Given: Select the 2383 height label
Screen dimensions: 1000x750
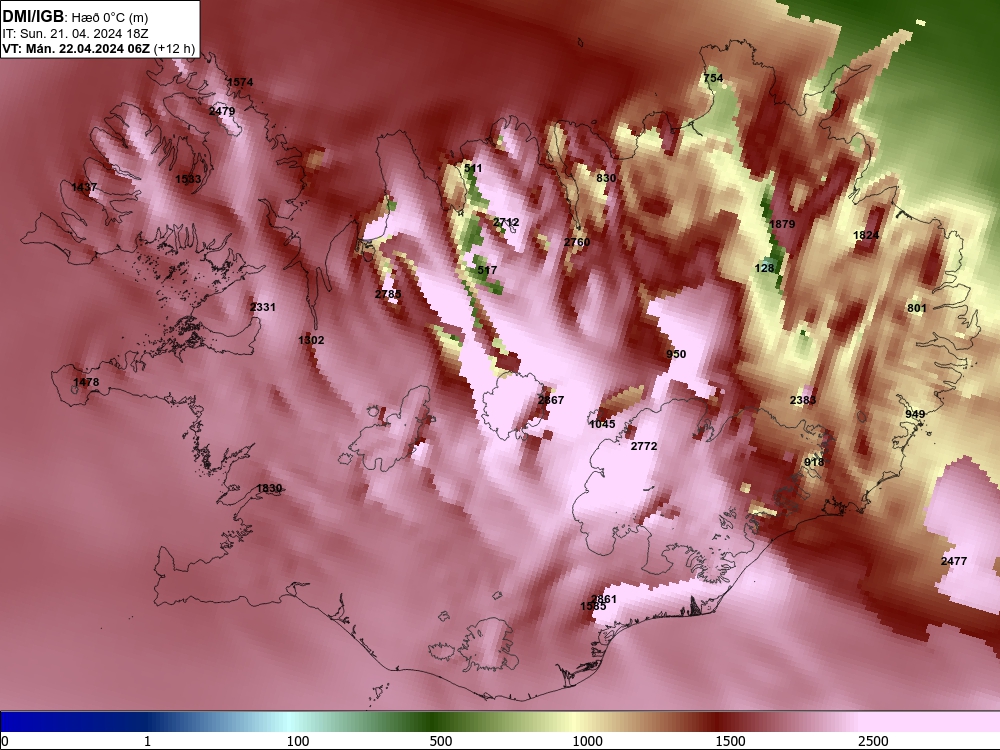Looking at the screenshot, I should [802, 400].
